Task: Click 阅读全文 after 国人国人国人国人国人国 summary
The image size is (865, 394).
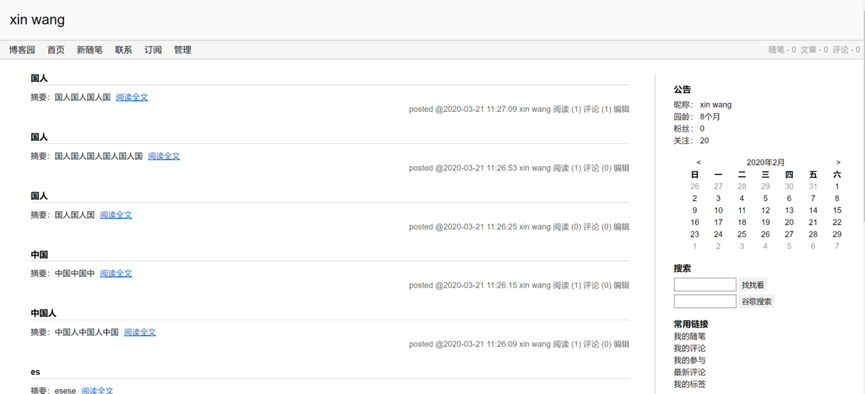Action: 164,156
